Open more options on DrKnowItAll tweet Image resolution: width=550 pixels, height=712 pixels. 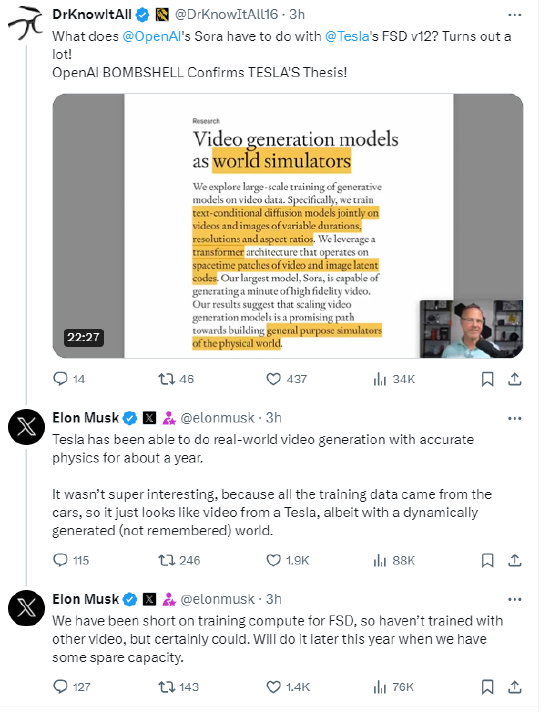coord(515,15)
